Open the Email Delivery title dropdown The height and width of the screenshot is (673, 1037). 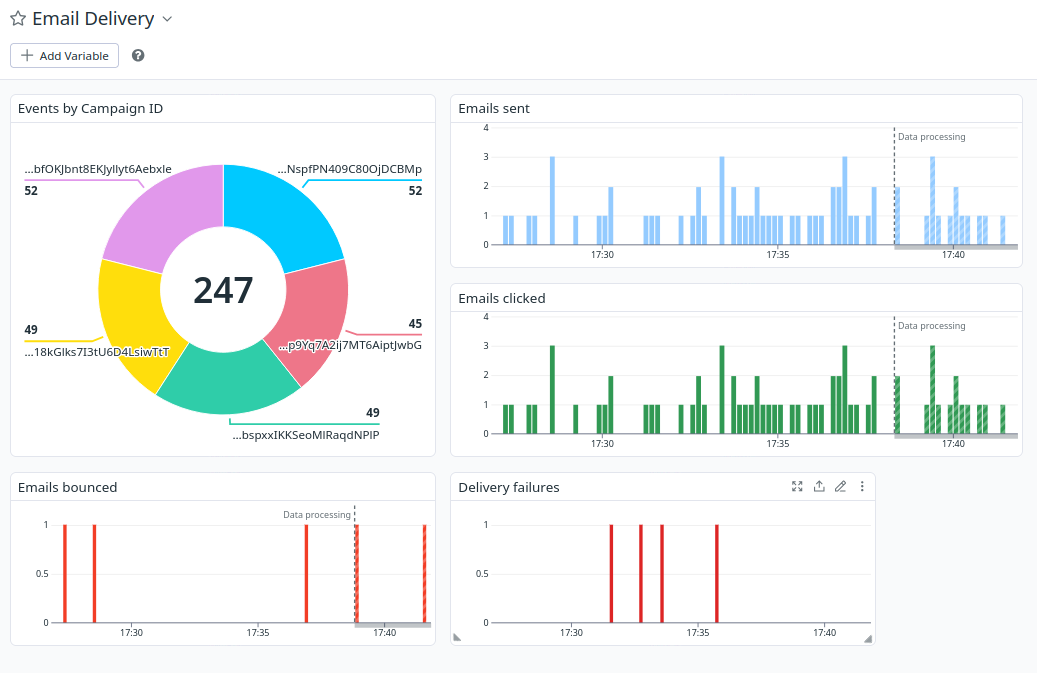[x=167, y=19]
